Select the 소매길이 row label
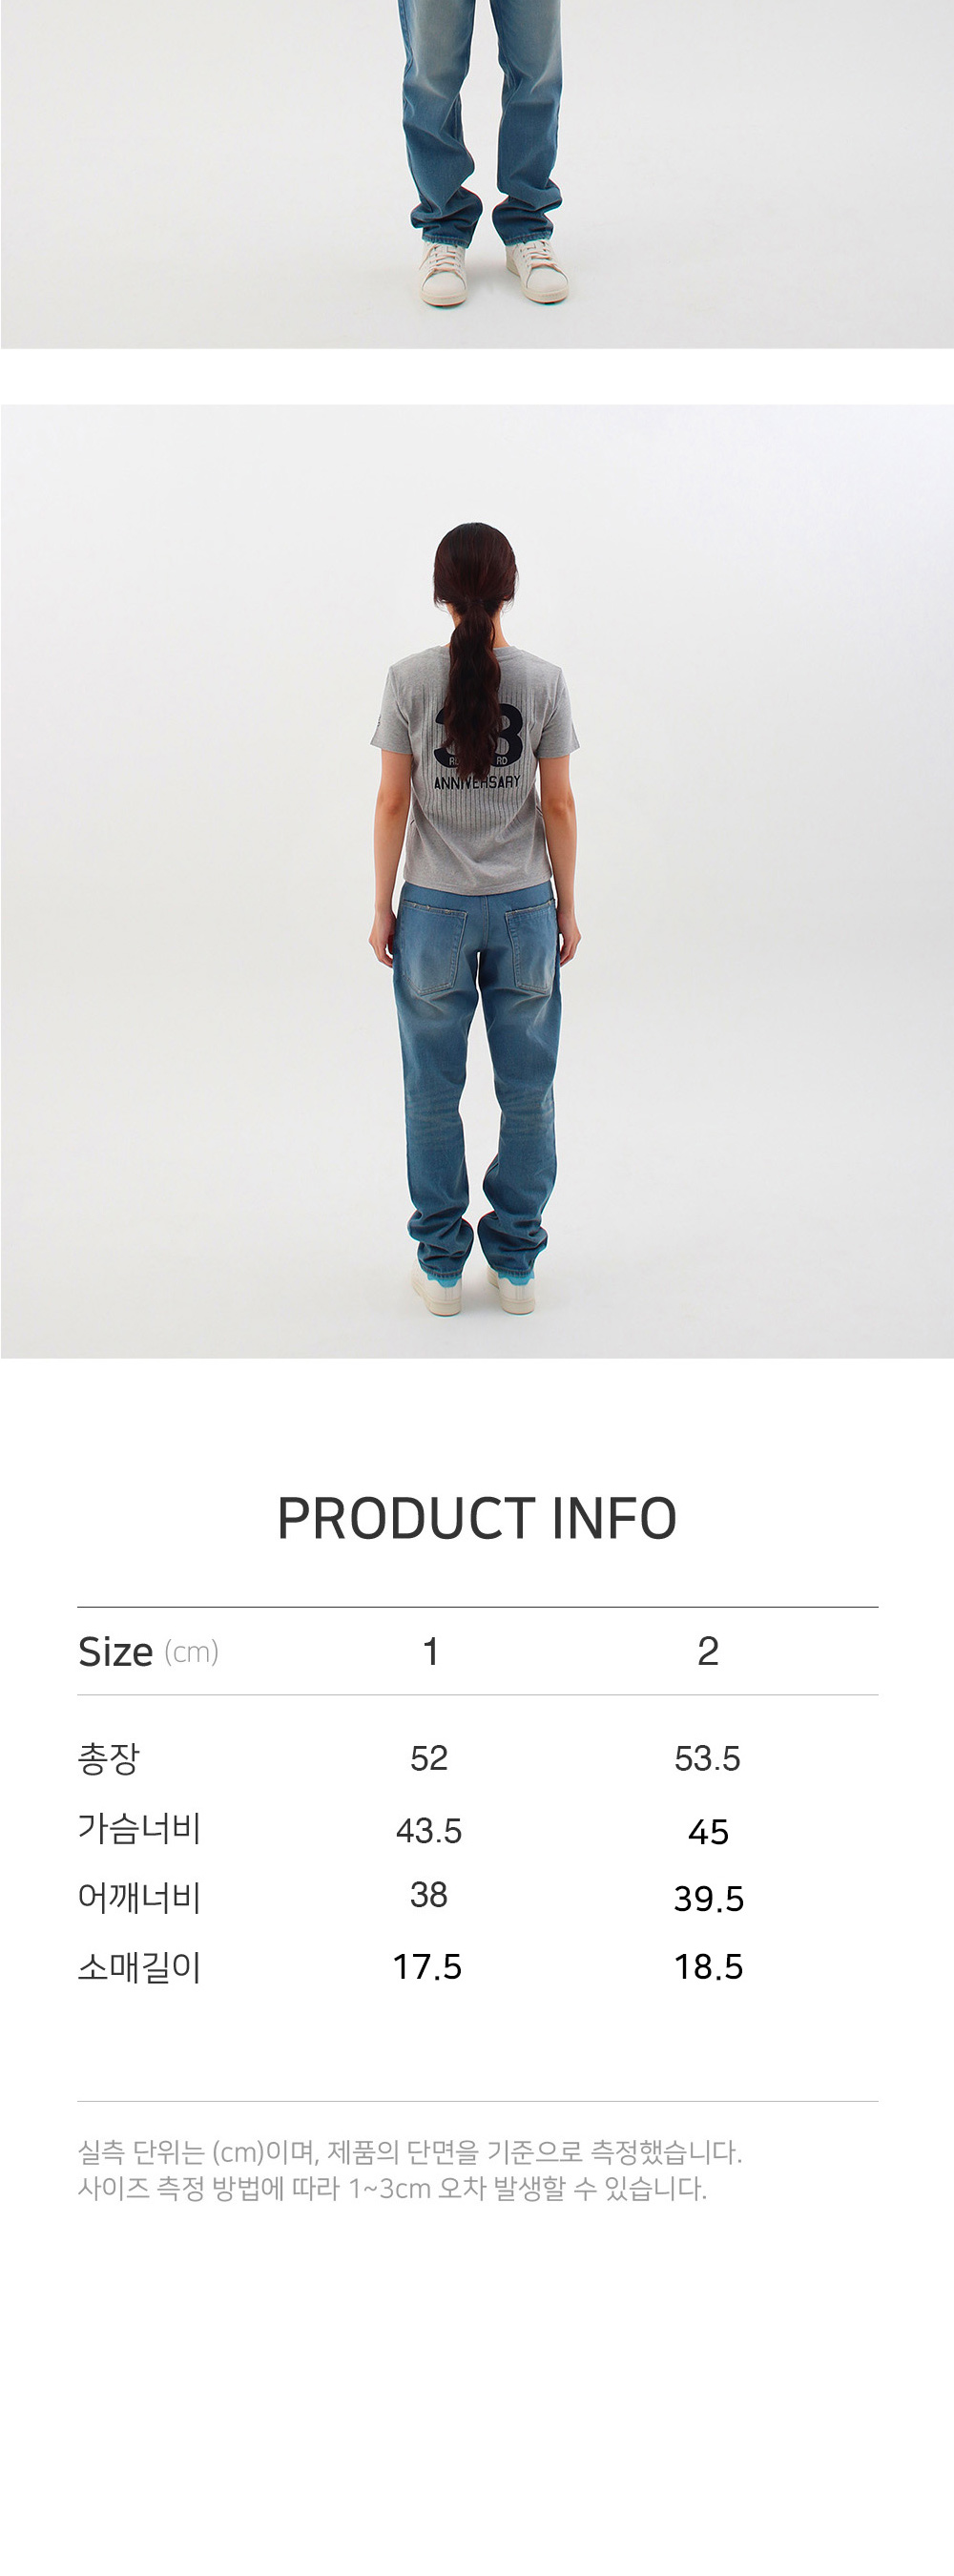 (x=140, y=1967)
